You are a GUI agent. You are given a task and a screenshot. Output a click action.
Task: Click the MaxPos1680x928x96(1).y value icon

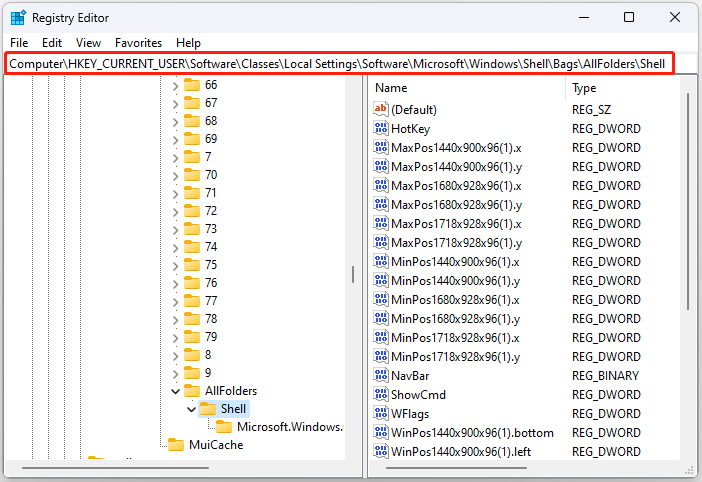coord(381,205)
